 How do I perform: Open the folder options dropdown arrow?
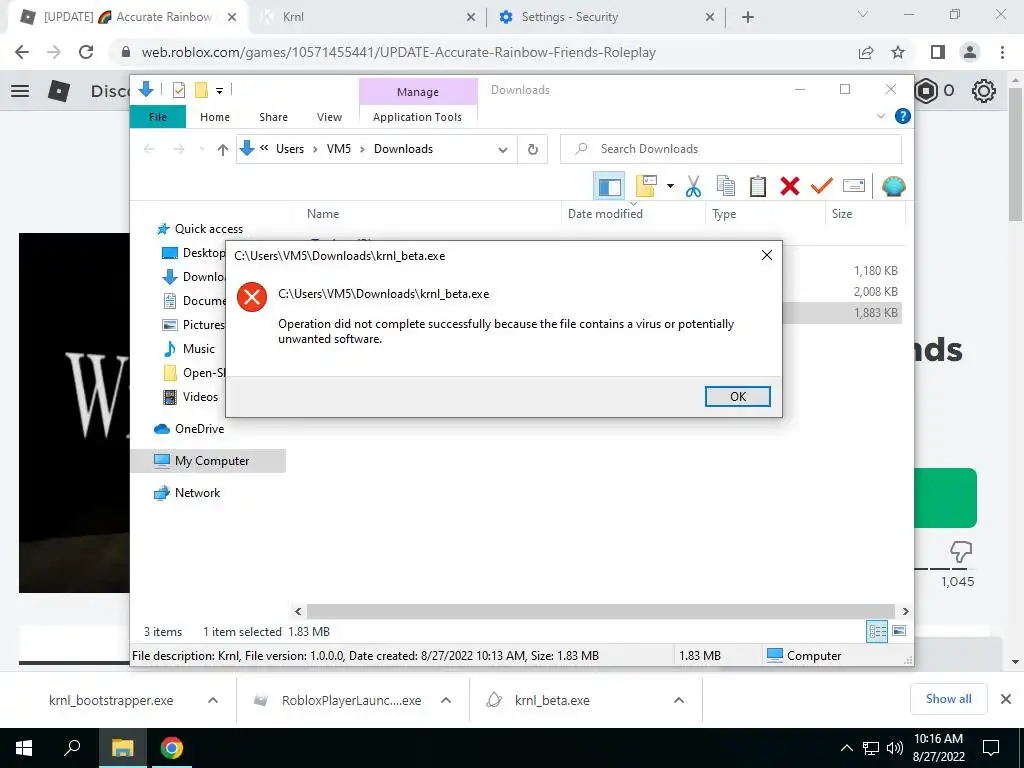670,186
